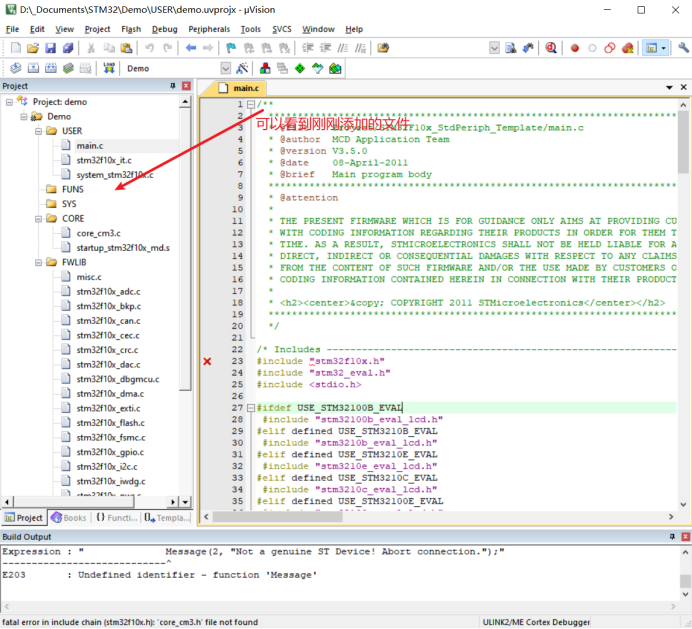Open the File menu

[12, 29]
